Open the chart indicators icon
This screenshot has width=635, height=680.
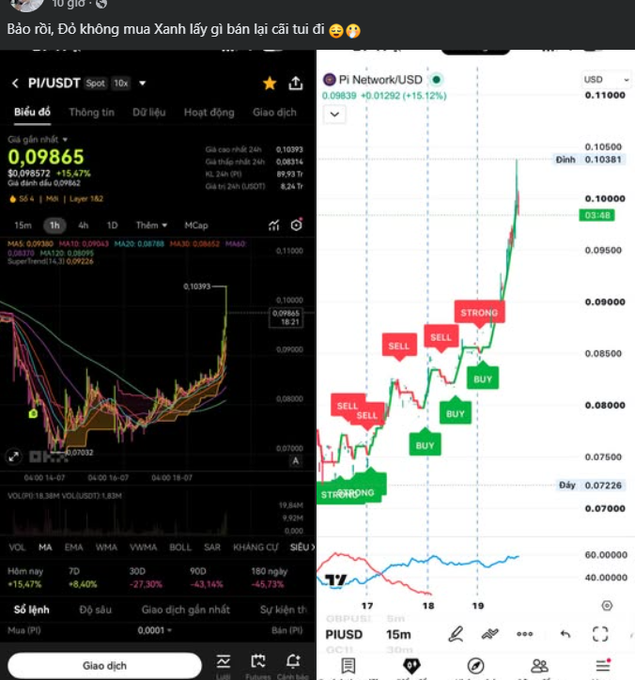point(274,225)
